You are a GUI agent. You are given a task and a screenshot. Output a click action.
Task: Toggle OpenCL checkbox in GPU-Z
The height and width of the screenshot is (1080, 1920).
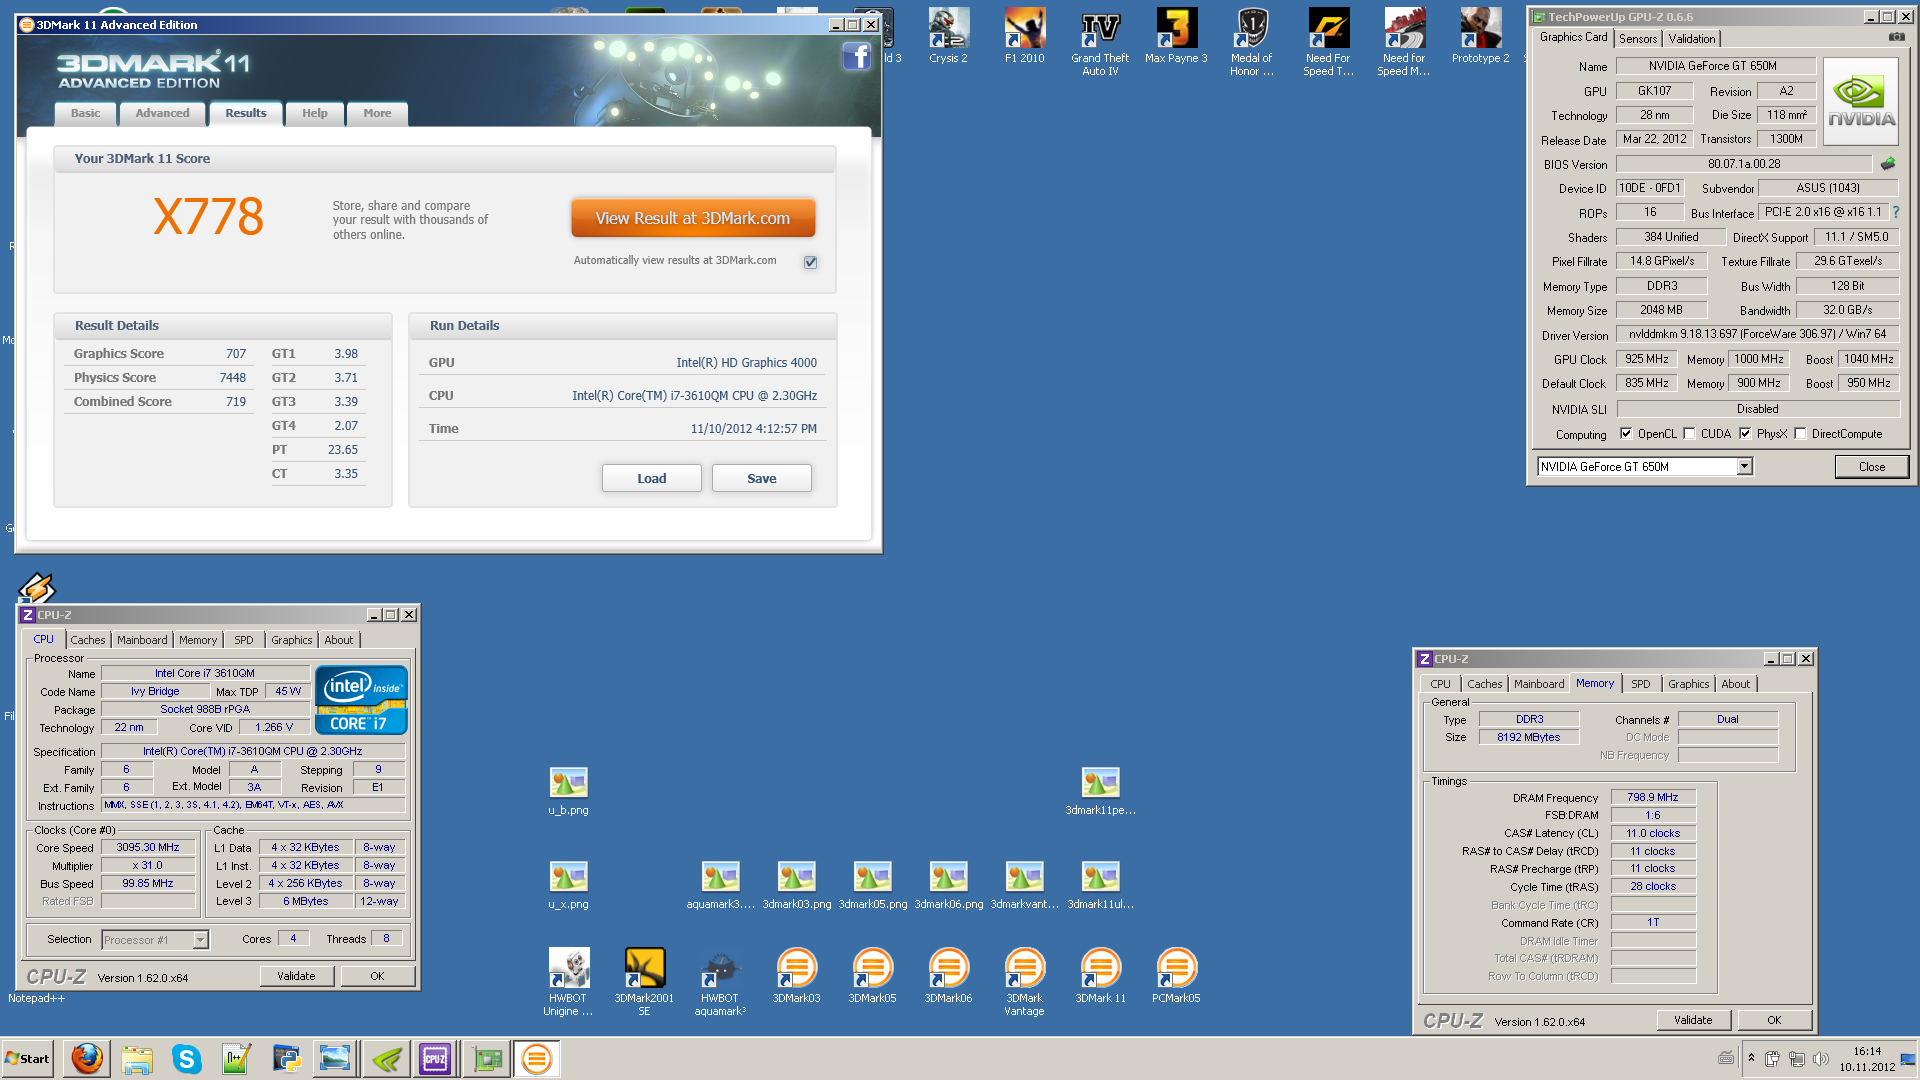point(1626,434)
